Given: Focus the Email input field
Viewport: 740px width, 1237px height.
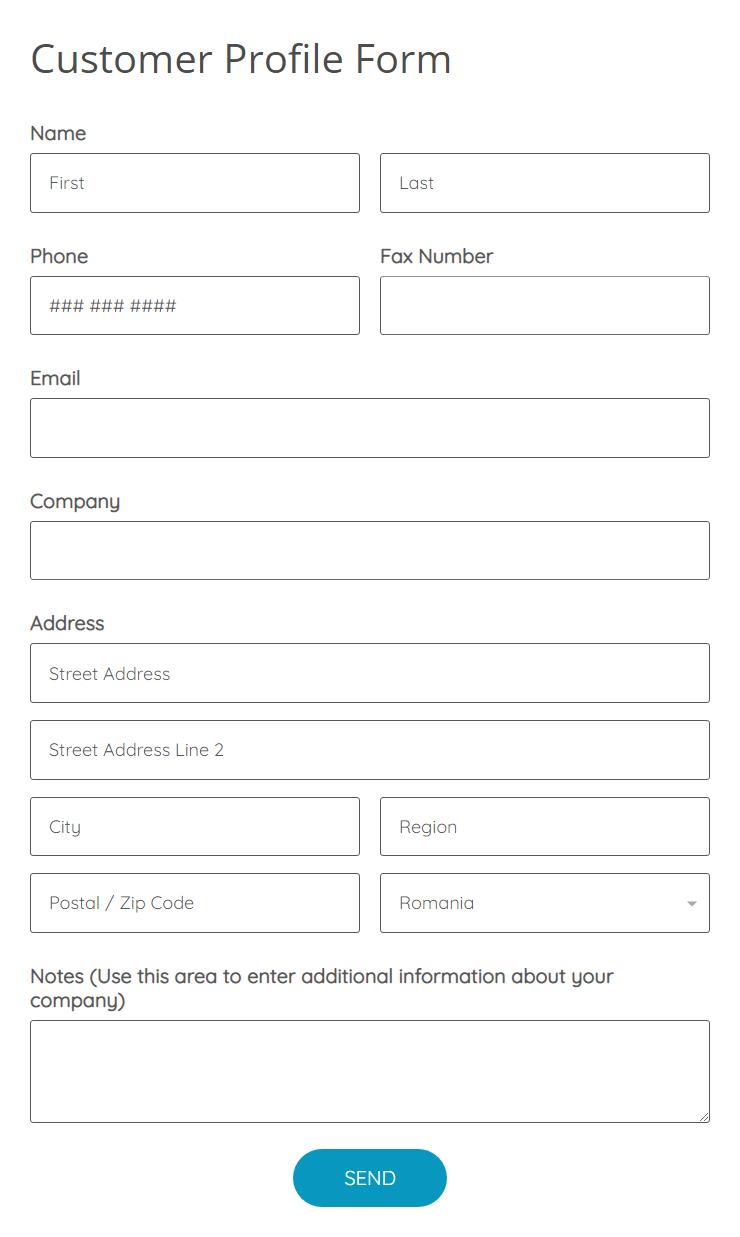Looking at the screenshot, I should click(370, 427).
